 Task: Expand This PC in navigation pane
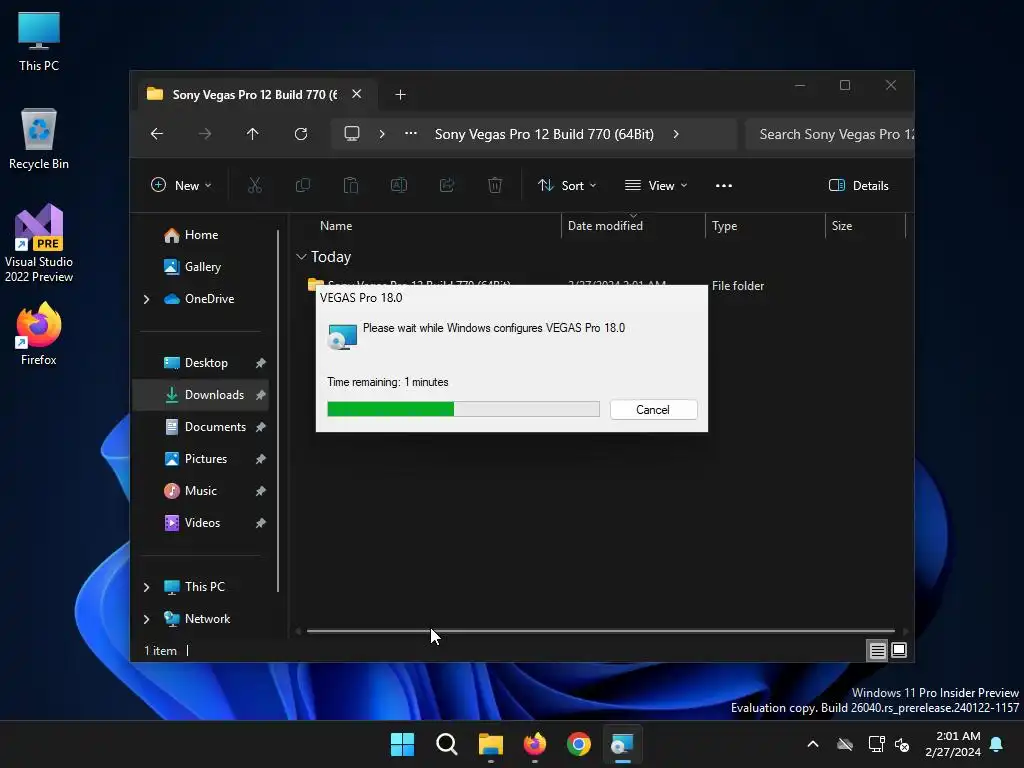tap(146, 587)
